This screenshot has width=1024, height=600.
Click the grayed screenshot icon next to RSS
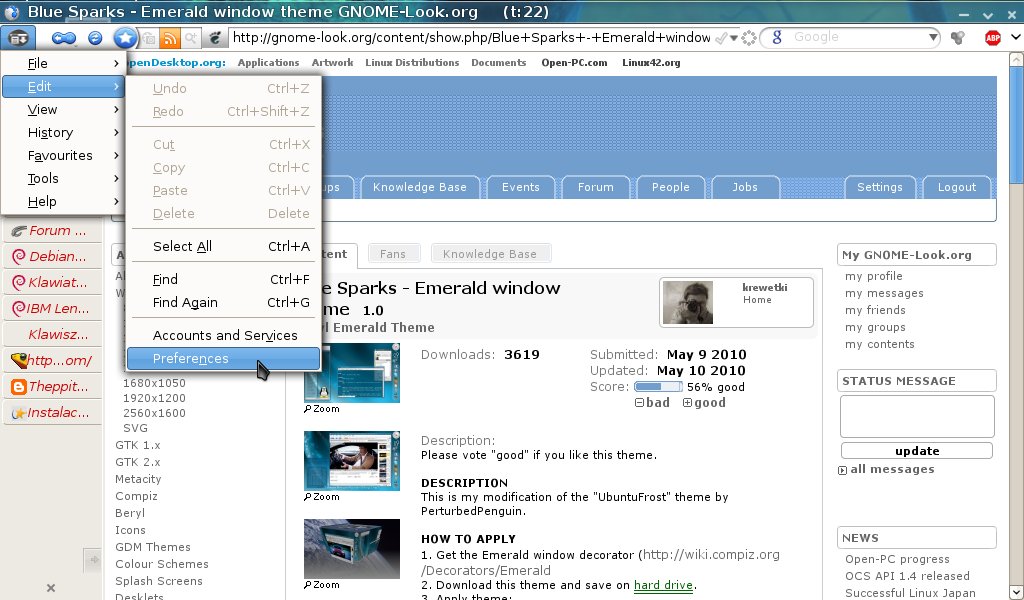[150, 39]
